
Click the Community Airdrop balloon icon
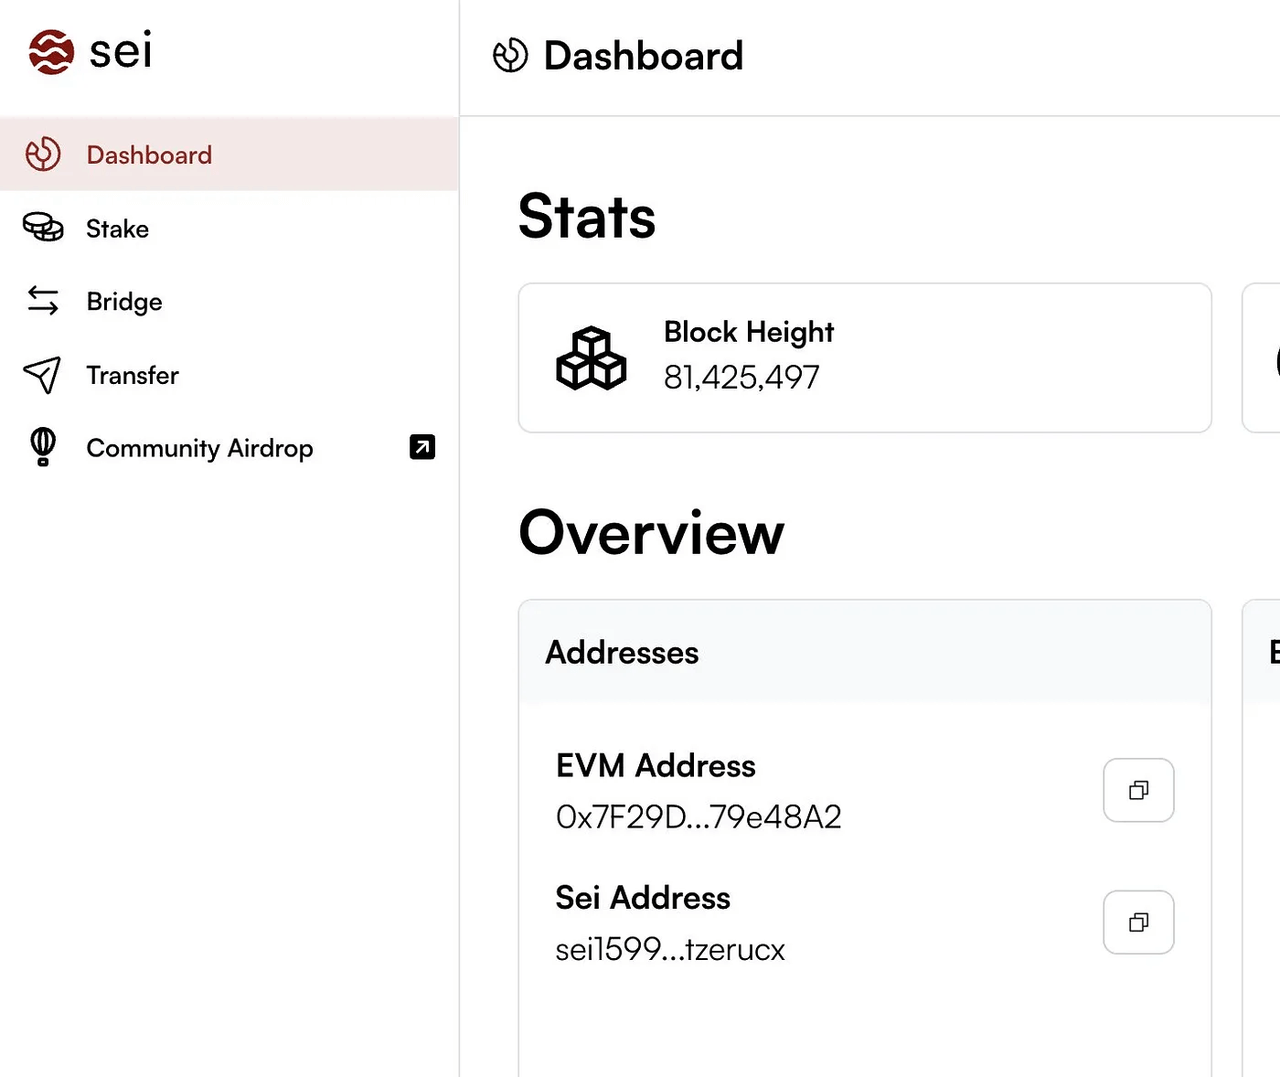[43, 447]
